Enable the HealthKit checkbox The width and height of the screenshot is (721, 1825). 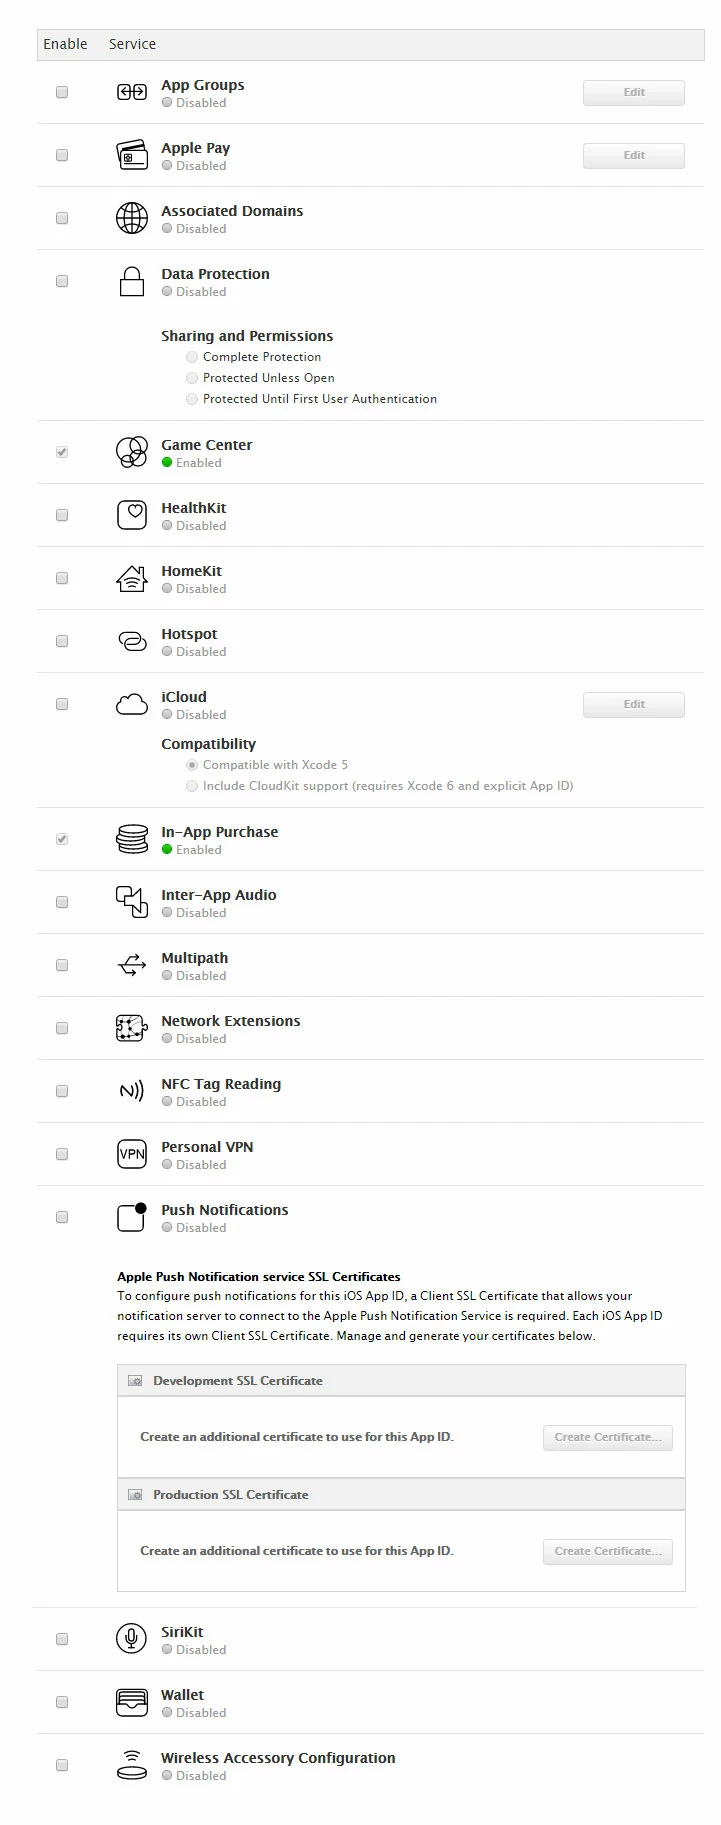pyautogui.click(x=62, y=515)
